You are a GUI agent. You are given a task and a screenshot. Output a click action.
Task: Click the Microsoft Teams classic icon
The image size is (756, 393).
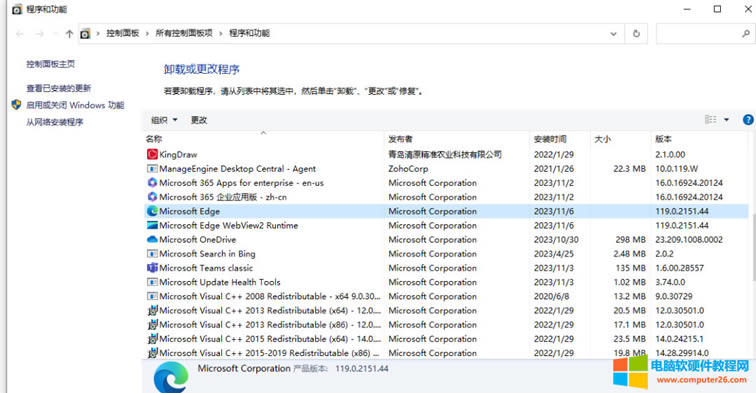point(152,268)
